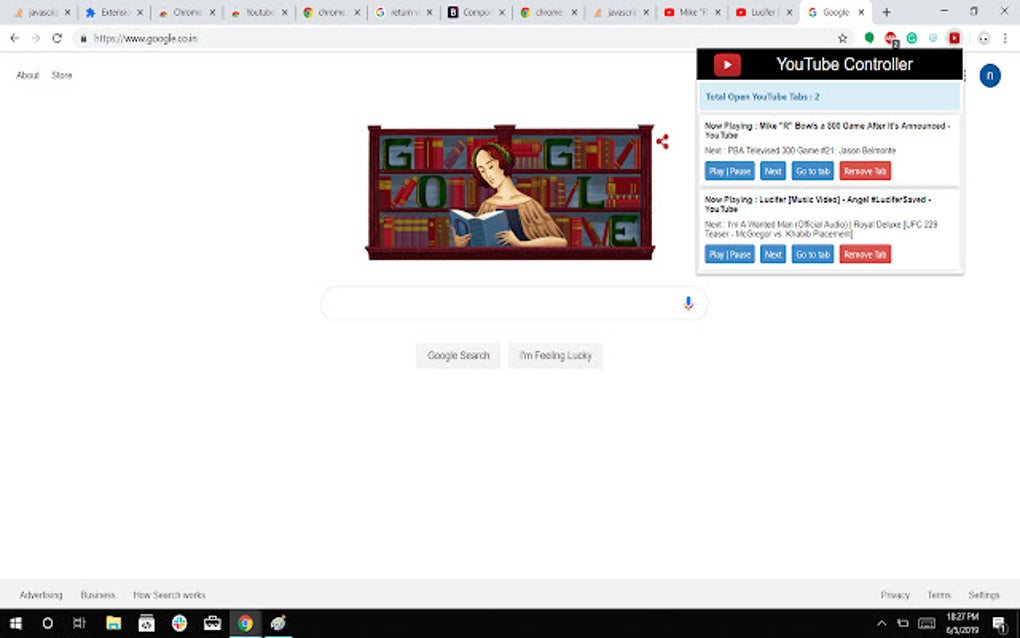
Task: Switch to the Extensions tab
Action: pyautogui.click(x=114, y=12)
